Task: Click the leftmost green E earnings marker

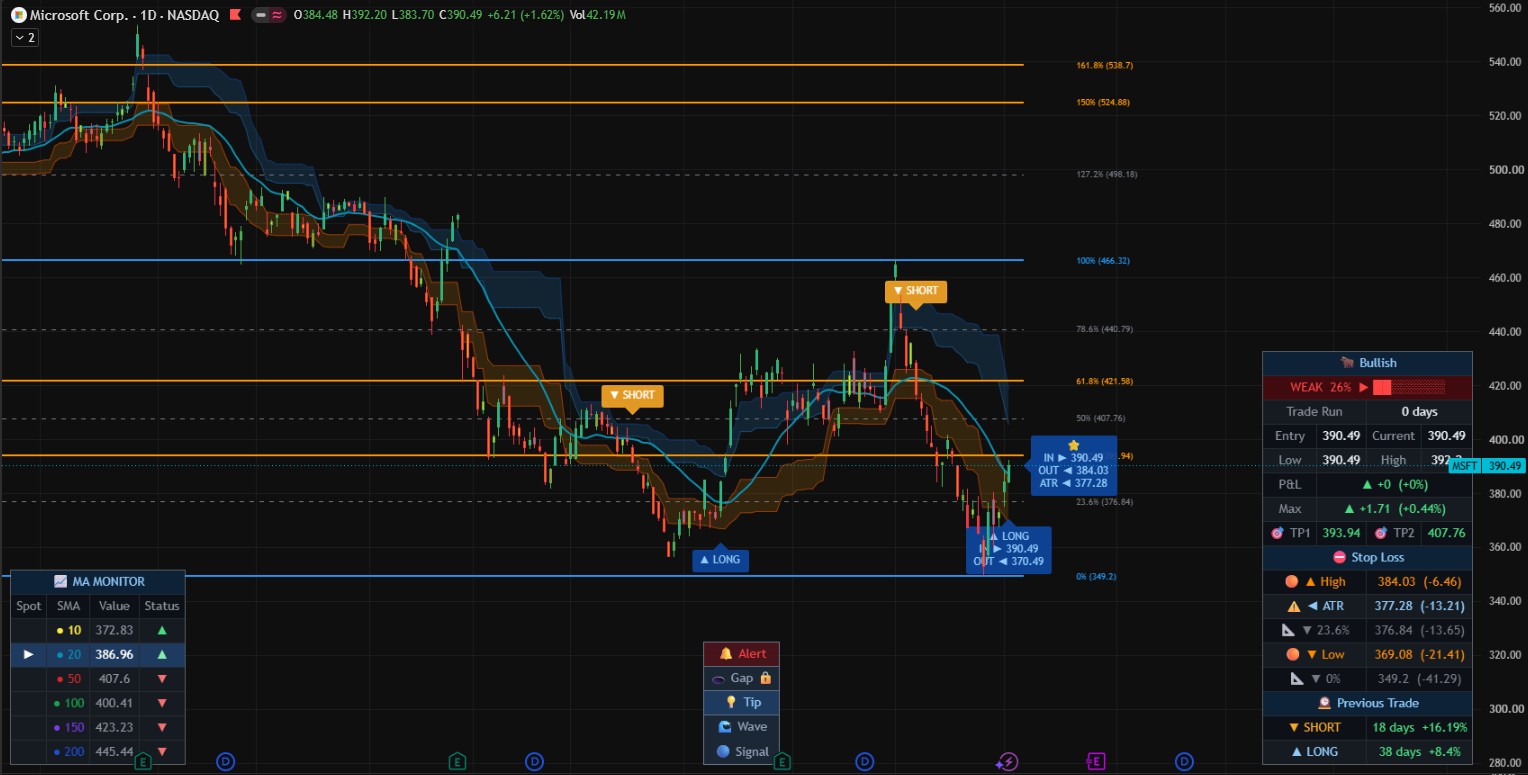Action: pos(143,762)
